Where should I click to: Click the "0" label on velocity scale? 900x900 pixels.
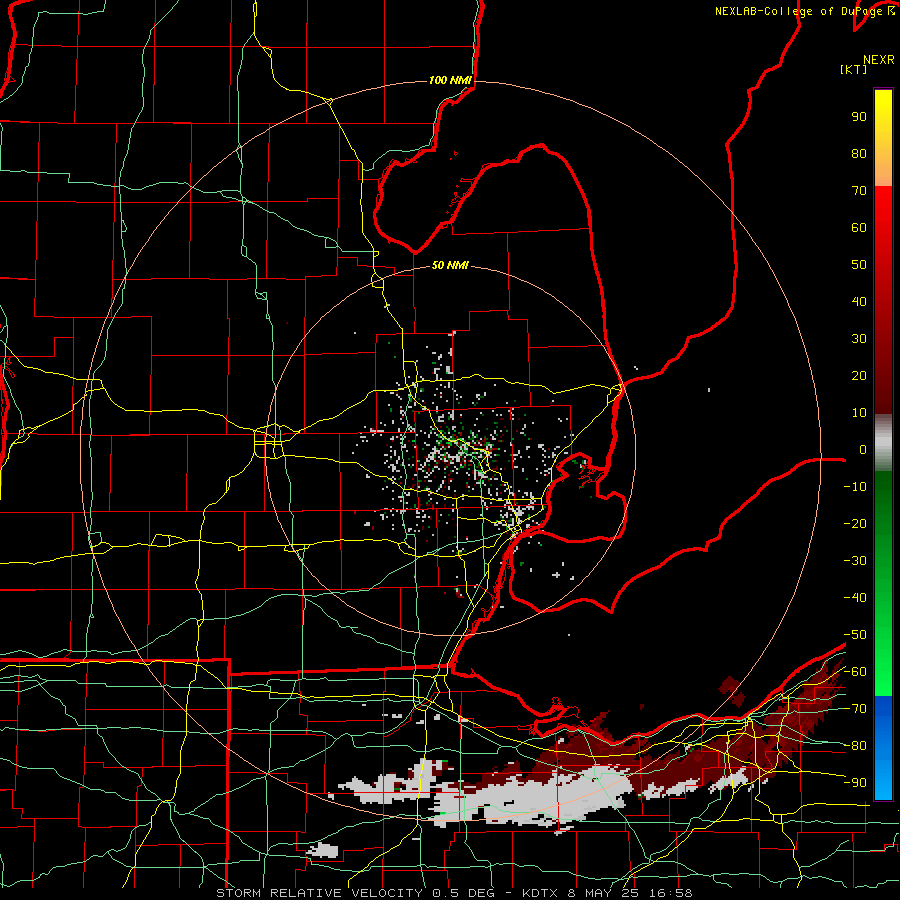tap(863, 450)
